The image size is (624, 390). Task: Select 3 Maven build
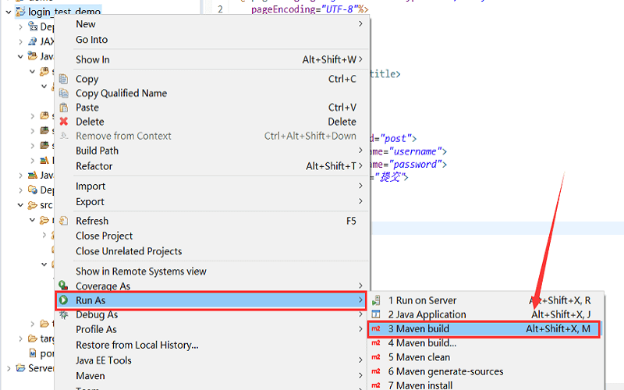tap(484, 329)
